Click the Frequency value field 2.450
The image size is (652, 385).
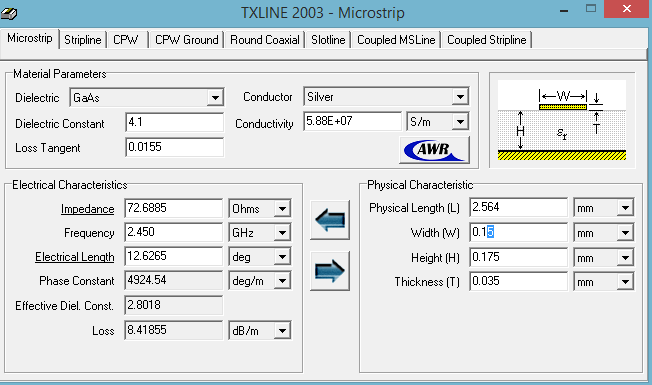click(x=173, y=232)
